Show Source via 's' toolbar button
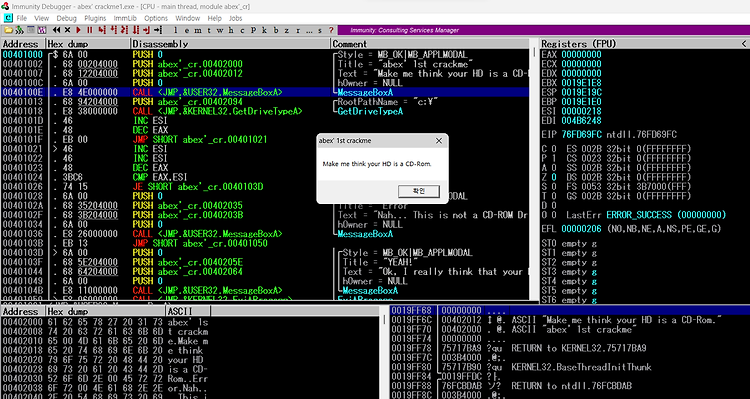 coord(320,30)
